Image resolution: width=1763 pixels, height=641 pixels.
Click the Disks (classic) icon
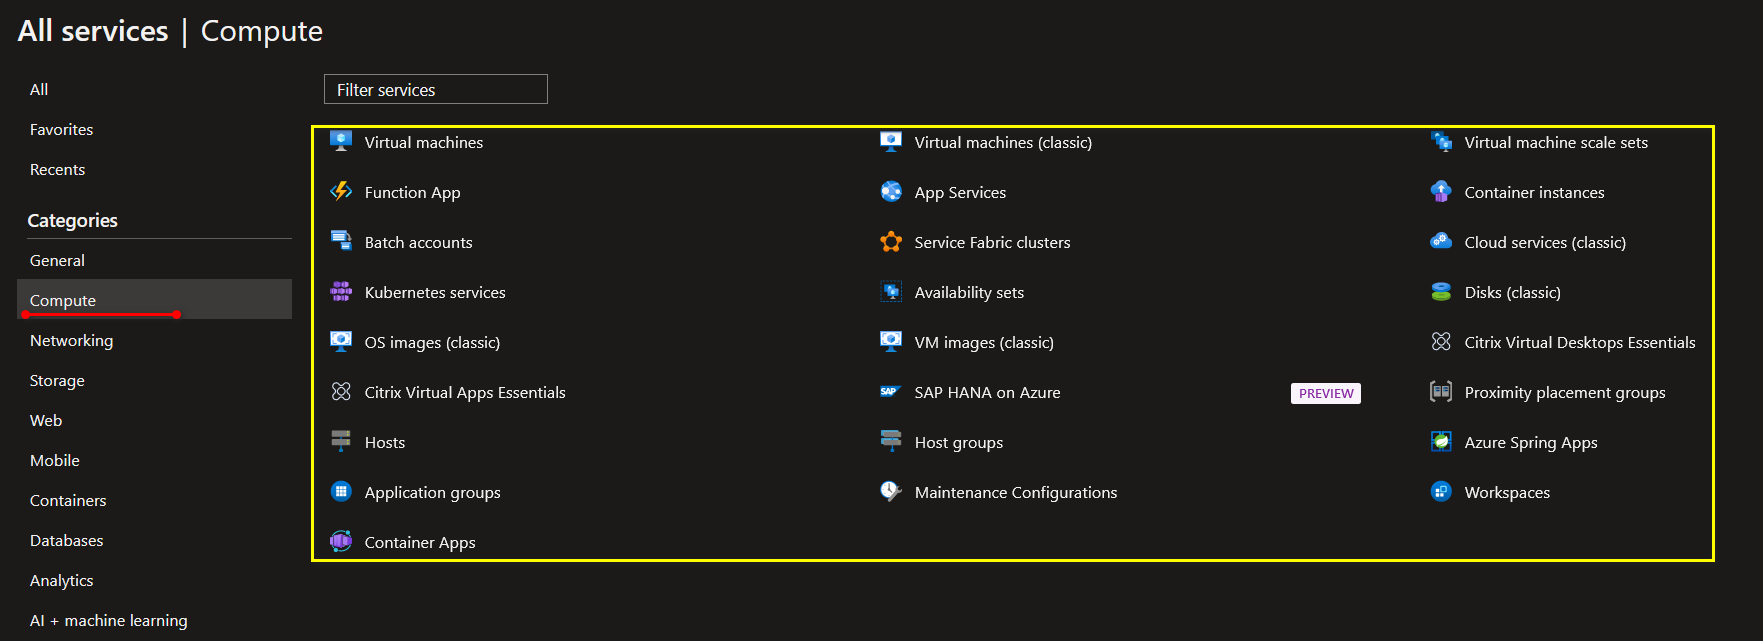point(1441,291)
